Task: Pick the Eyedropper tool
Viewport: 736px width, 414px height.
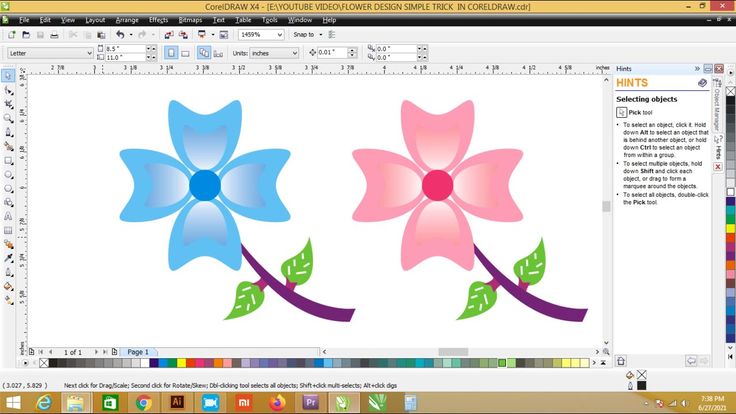Action: coord(8,257)
